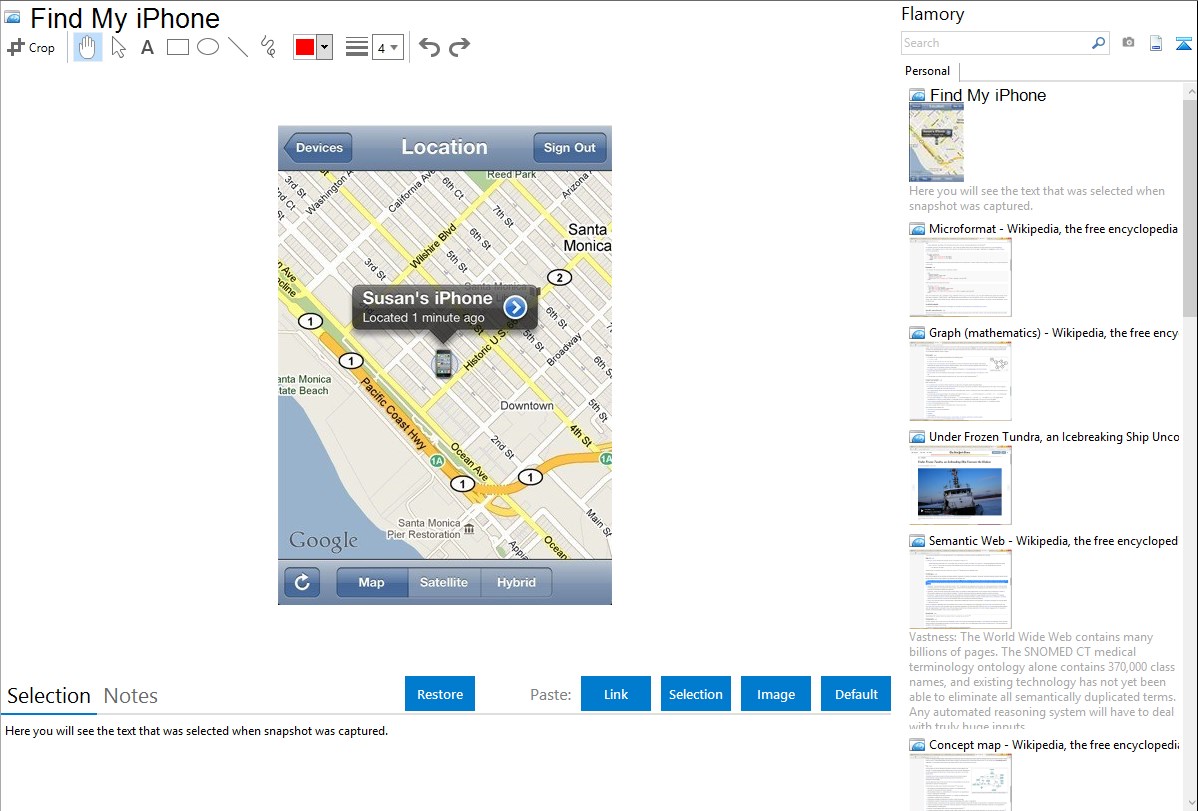
Task: Select the Crop tool
Action: point(31,47)
